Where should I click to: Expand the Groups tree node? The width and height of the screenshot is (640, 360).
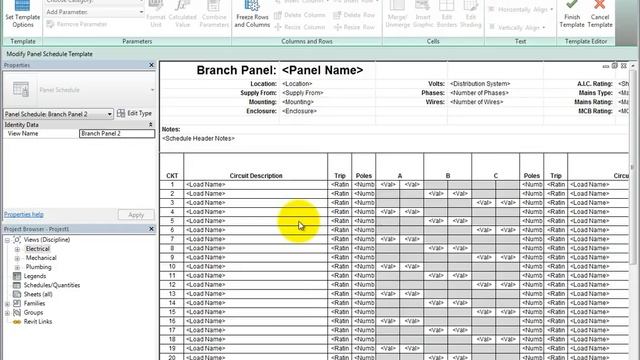click(7, 313)
